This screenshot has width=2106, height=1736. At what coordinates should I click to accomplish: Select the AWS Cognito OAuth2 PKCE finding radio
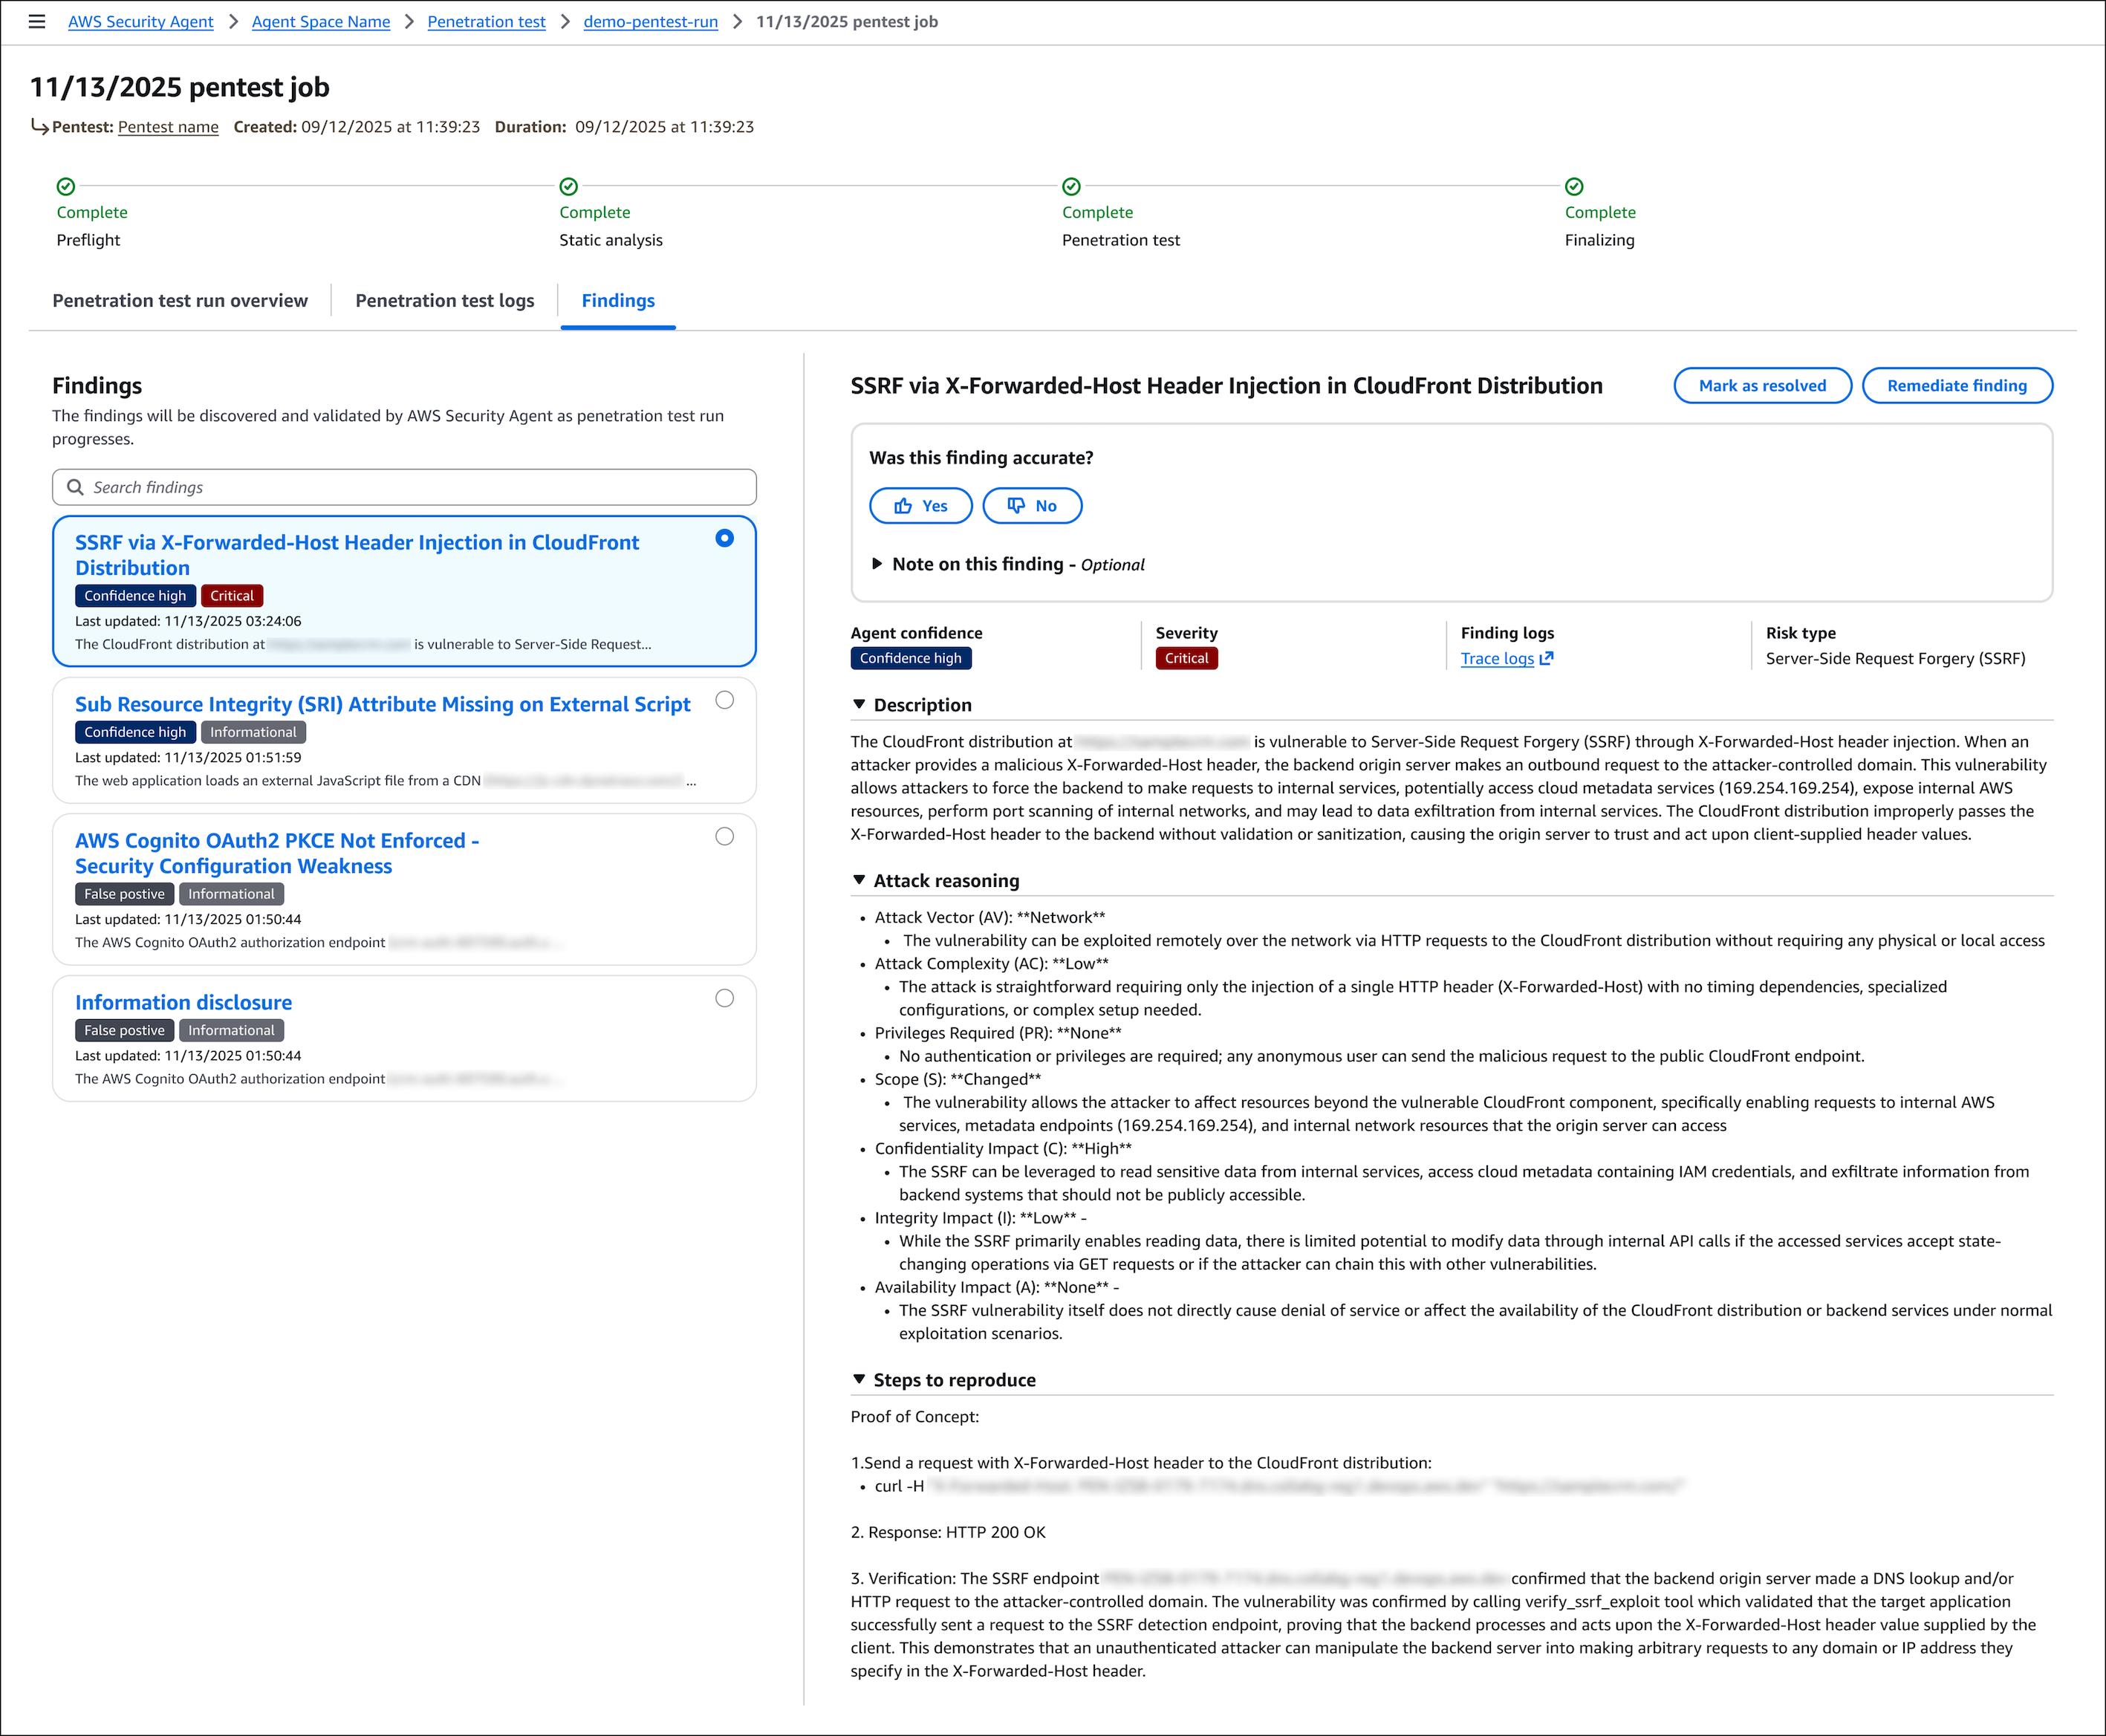tap(724, 836)
